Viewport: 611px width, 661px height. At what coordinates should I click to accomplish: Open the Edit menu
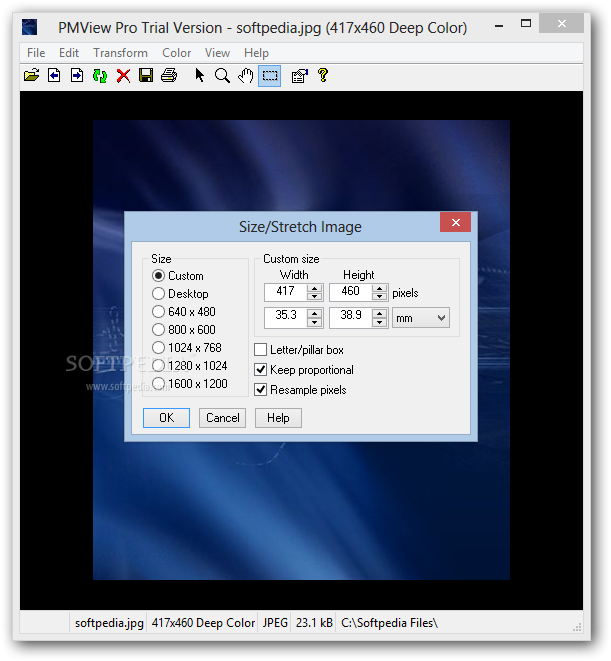pyautogui.click(x=69, y=53)
